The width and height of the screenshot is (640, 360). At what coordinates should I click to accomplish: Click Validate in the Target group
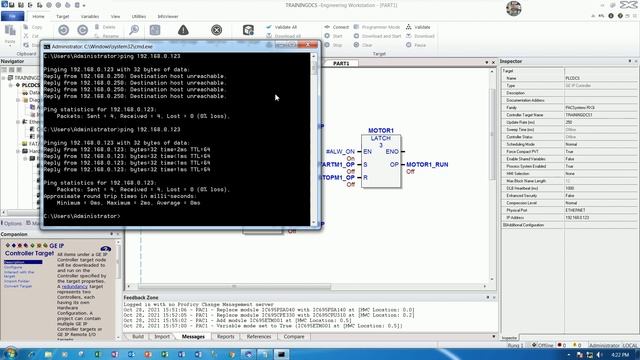[418, 27]
